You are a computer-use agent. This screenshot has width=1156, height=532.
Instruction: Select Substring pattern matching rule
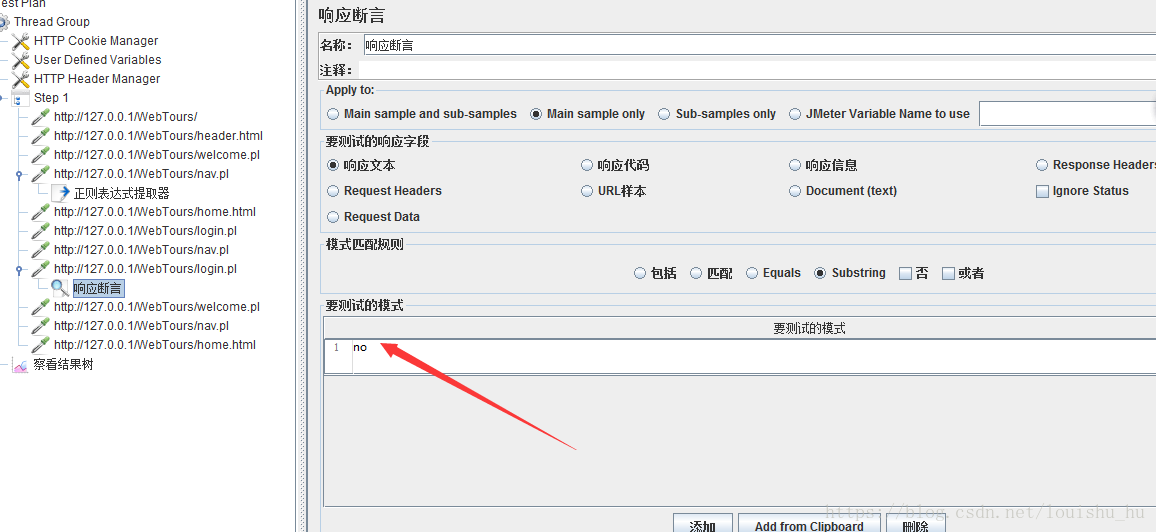[x=820, y=273]
